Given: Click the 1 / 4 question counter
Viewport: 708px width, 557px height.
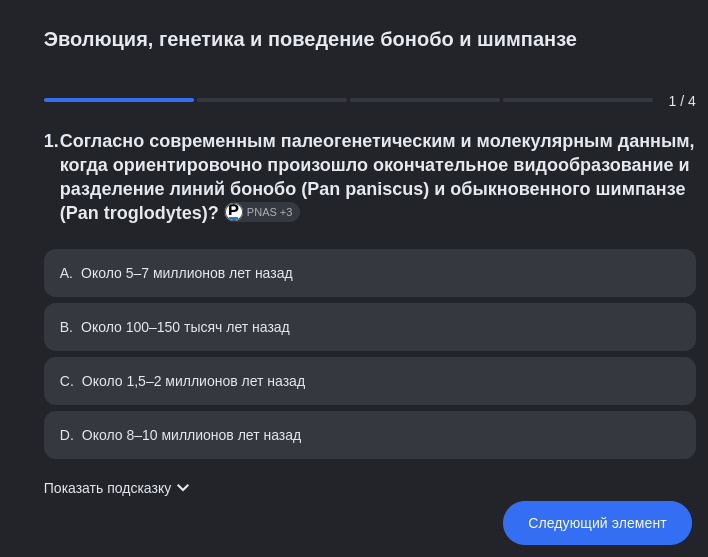Looking at the screenshot, I should pos(682,101).
